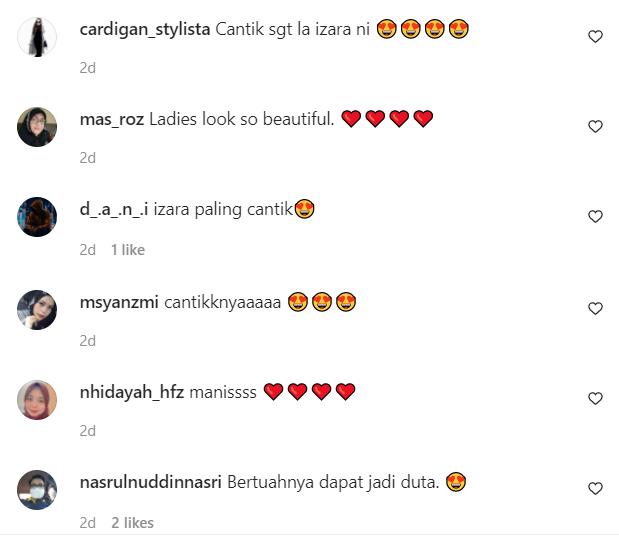Viewport: 619px width, 537px height.
Task: Open the nasrulnuddinnasri username link
Action: (x=151, y=482)
